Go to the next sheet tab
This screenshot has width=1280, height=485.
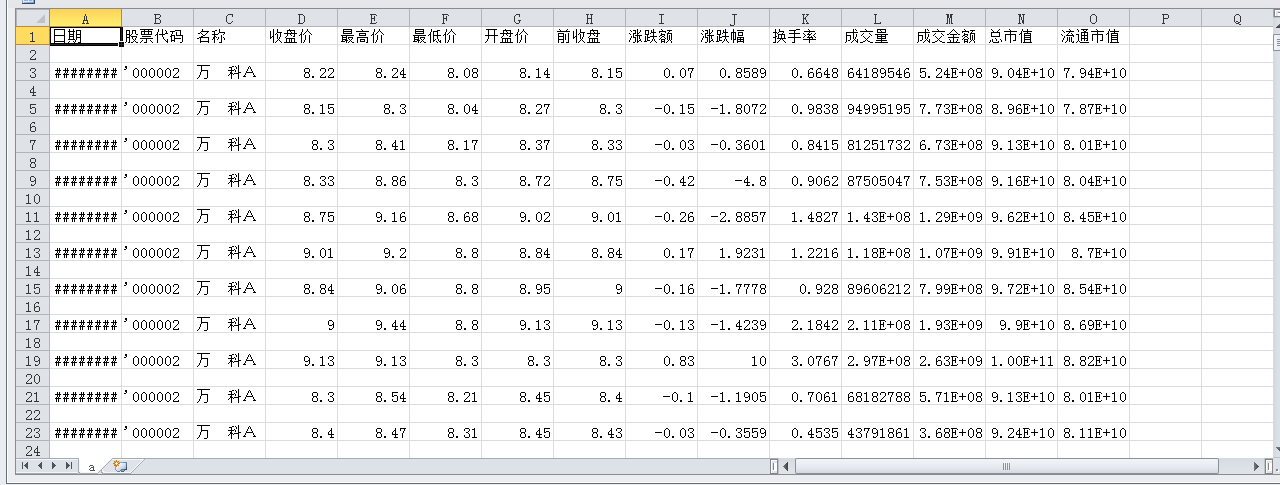coord(54,466)
